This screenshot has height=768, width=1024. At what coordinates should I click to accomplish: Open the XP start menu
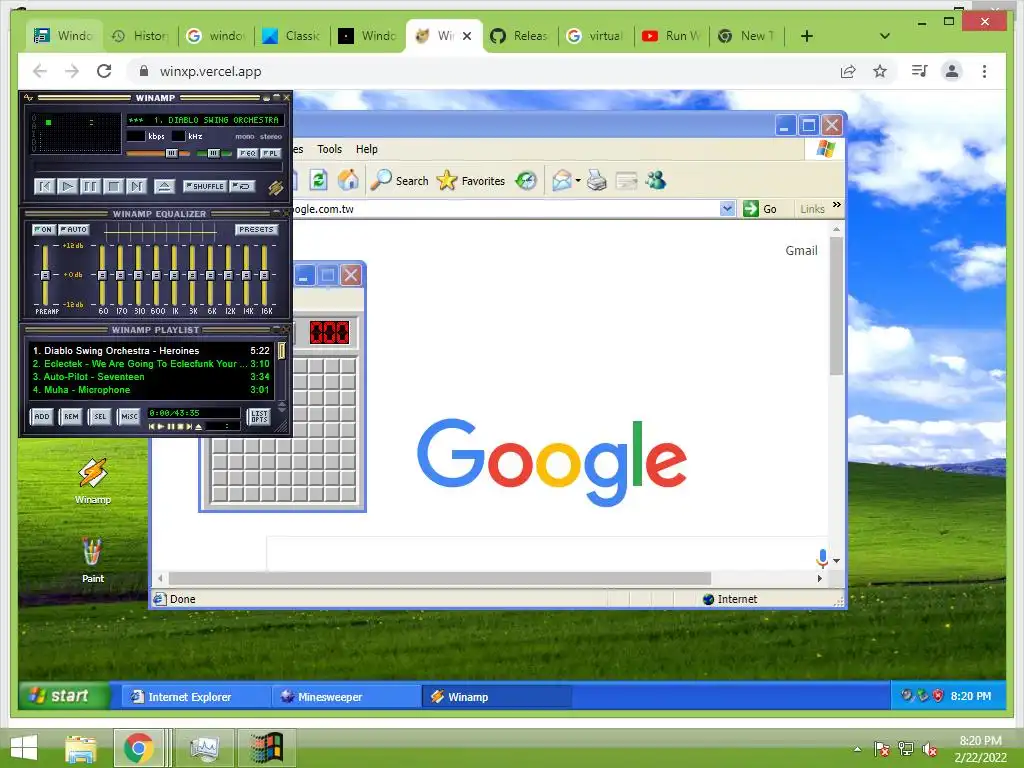coord(63,696)
